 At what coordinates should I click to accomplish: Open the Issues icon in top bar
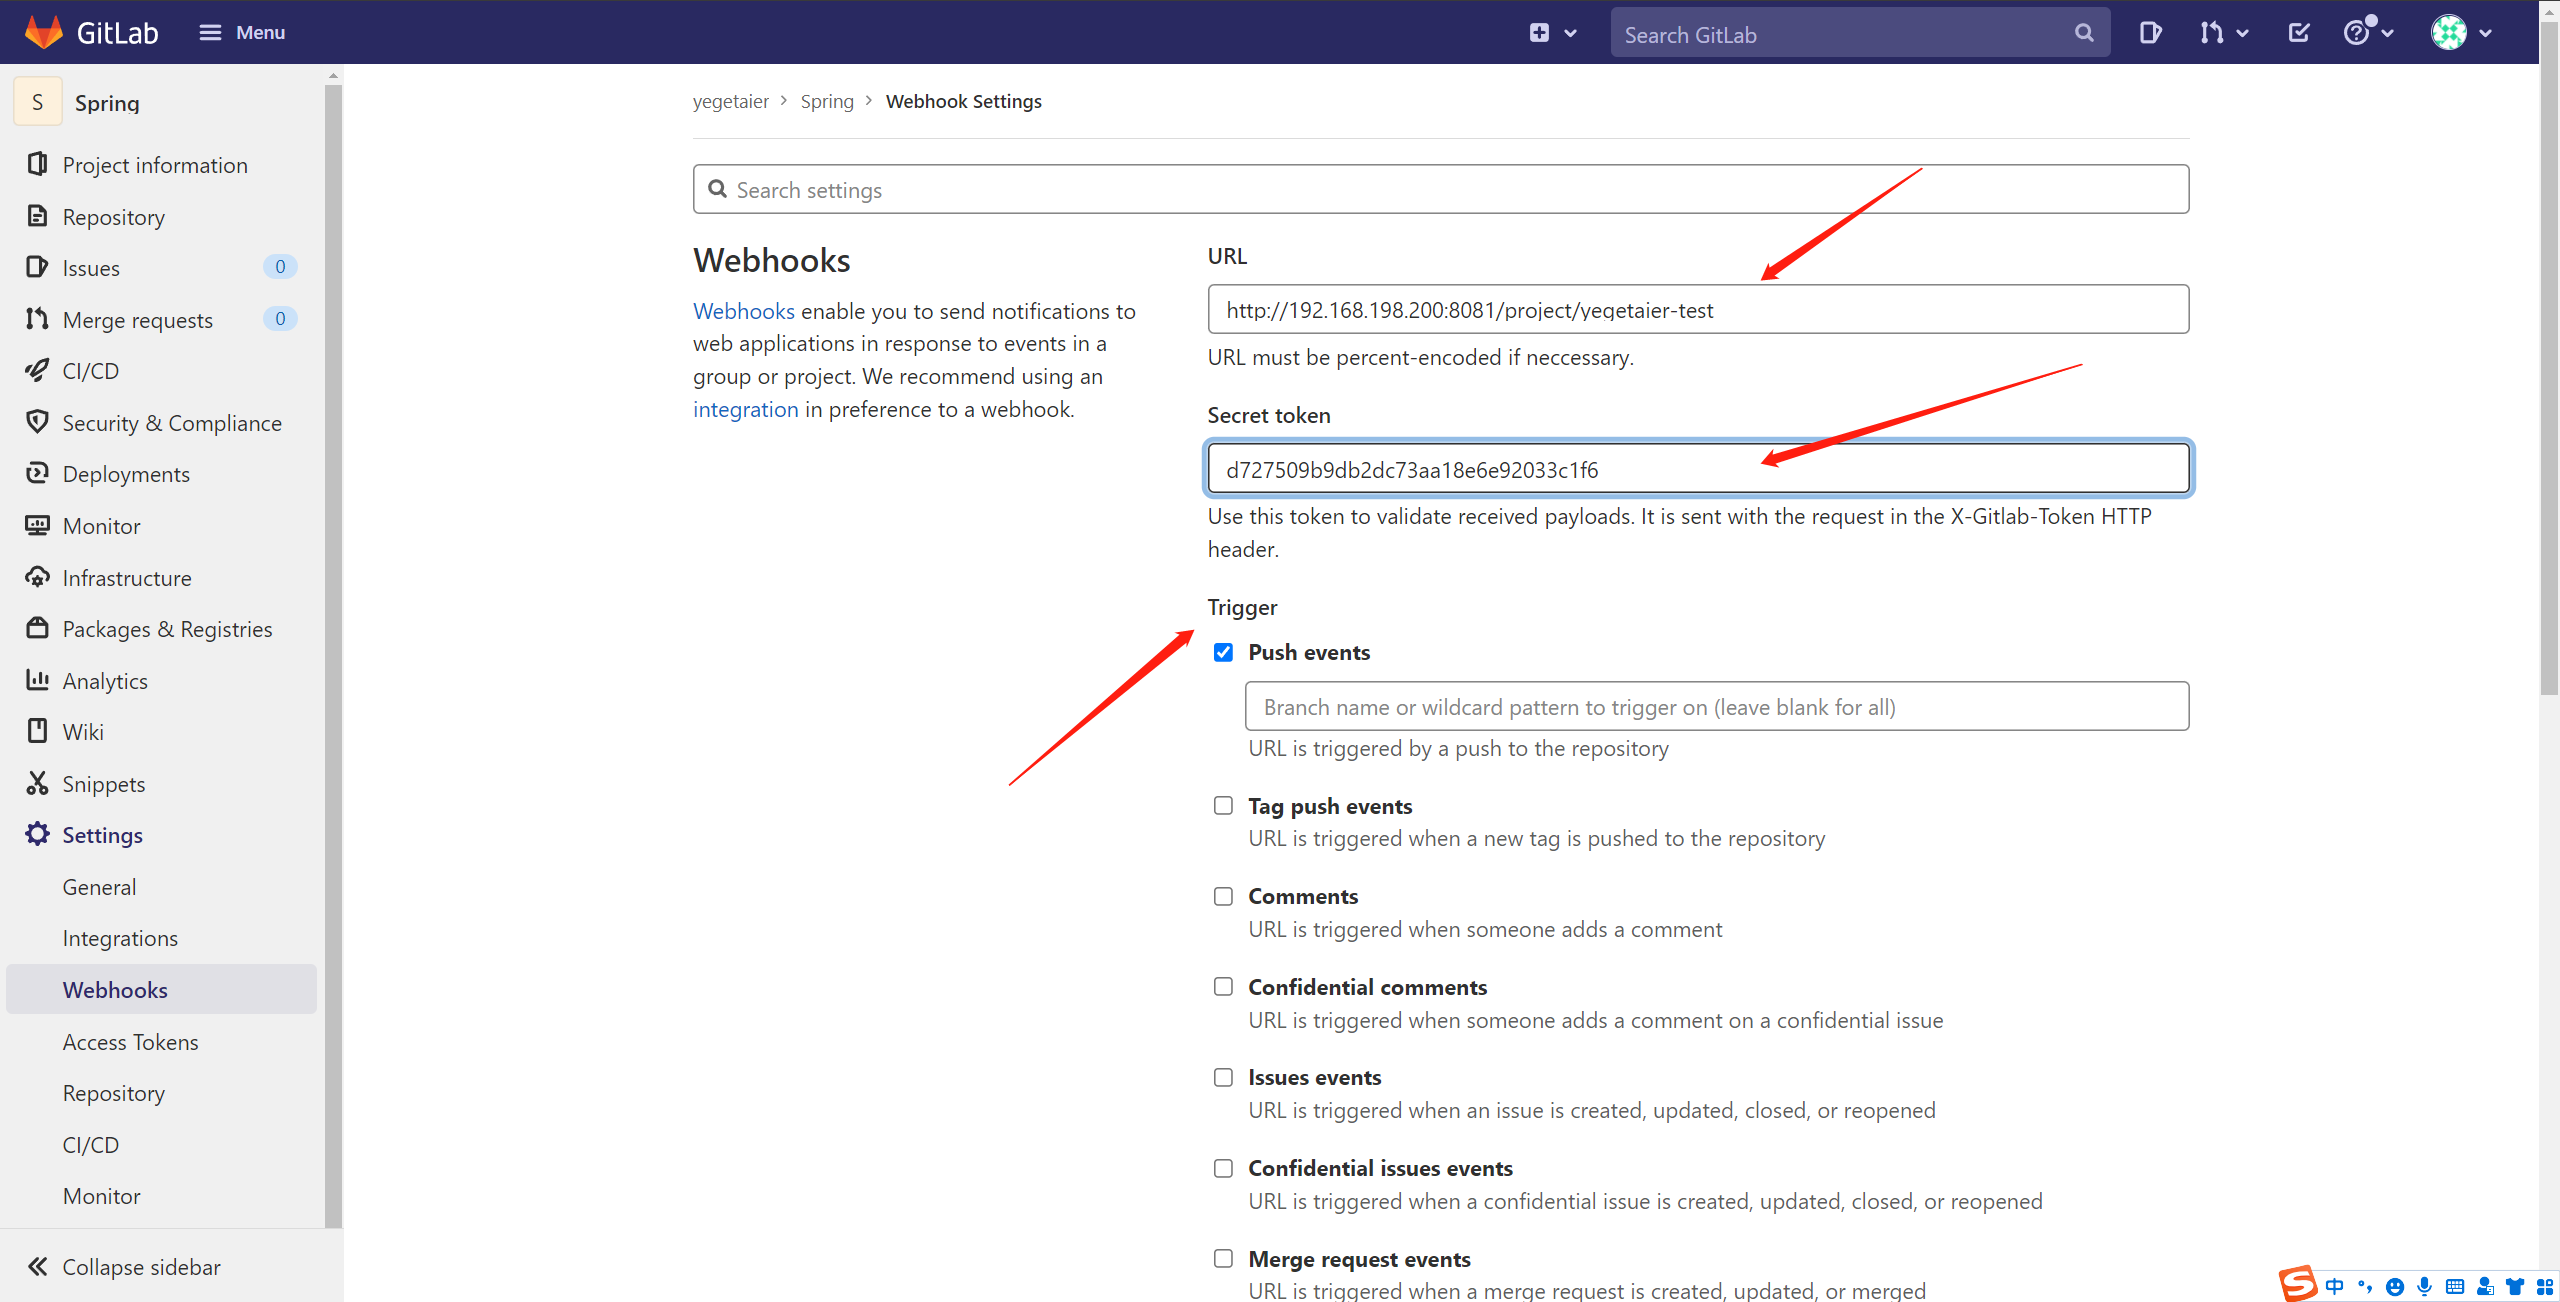(2150, 33)
